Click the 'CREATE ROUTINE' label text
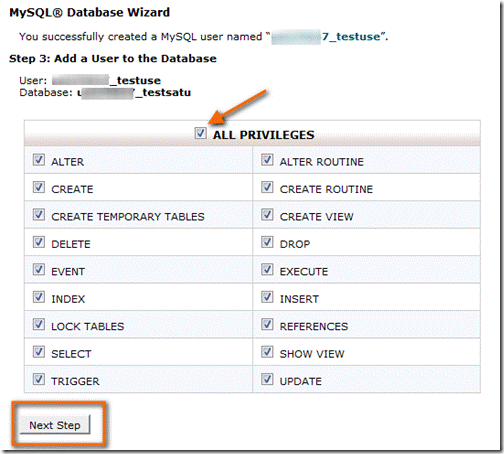Viewport: 504px width, 454px height. coord(326,189)
